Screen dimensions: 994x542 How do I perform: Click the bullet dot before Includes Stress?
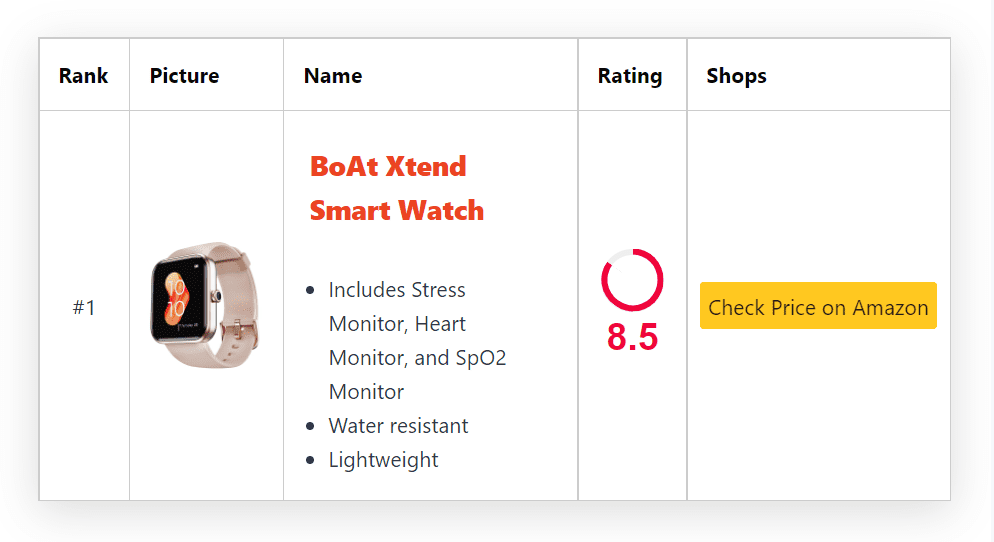coord(311,290)
